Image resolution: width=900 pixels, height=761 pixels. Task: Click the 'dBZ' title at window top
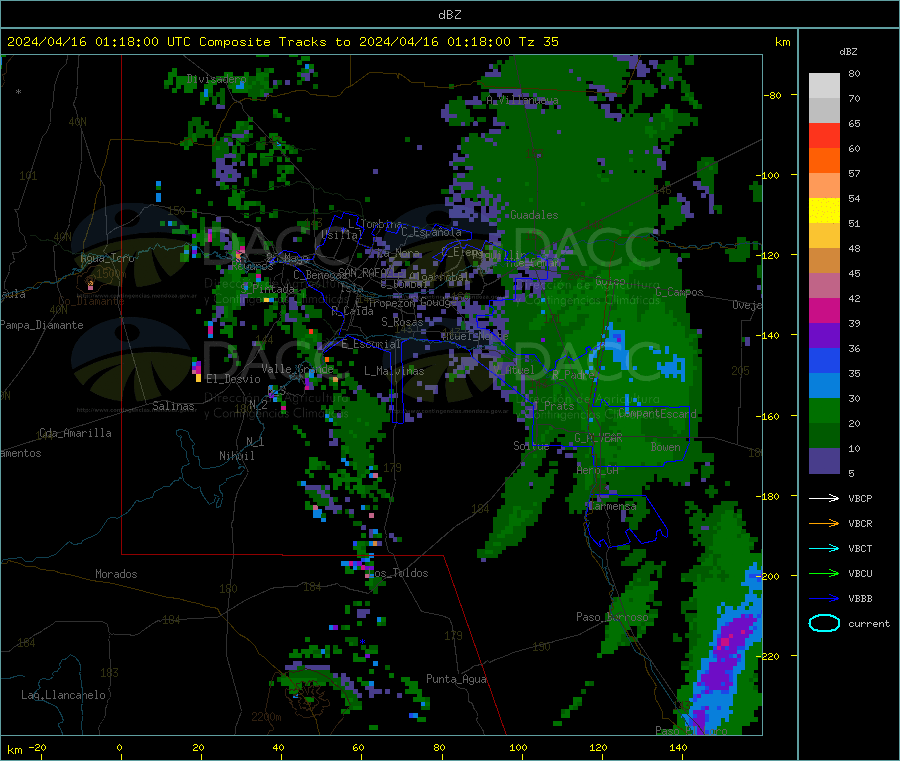449,15
